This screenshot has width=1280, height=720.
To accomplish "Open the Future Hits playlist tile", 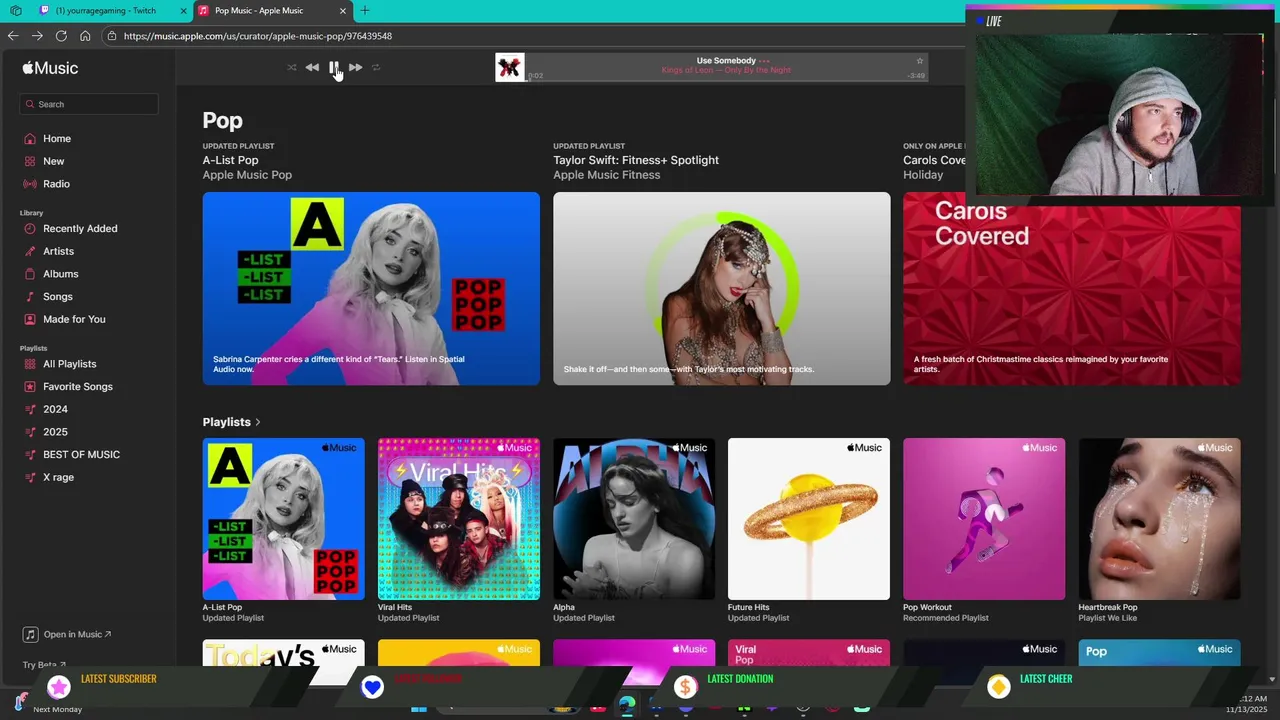I will point(809,519).
